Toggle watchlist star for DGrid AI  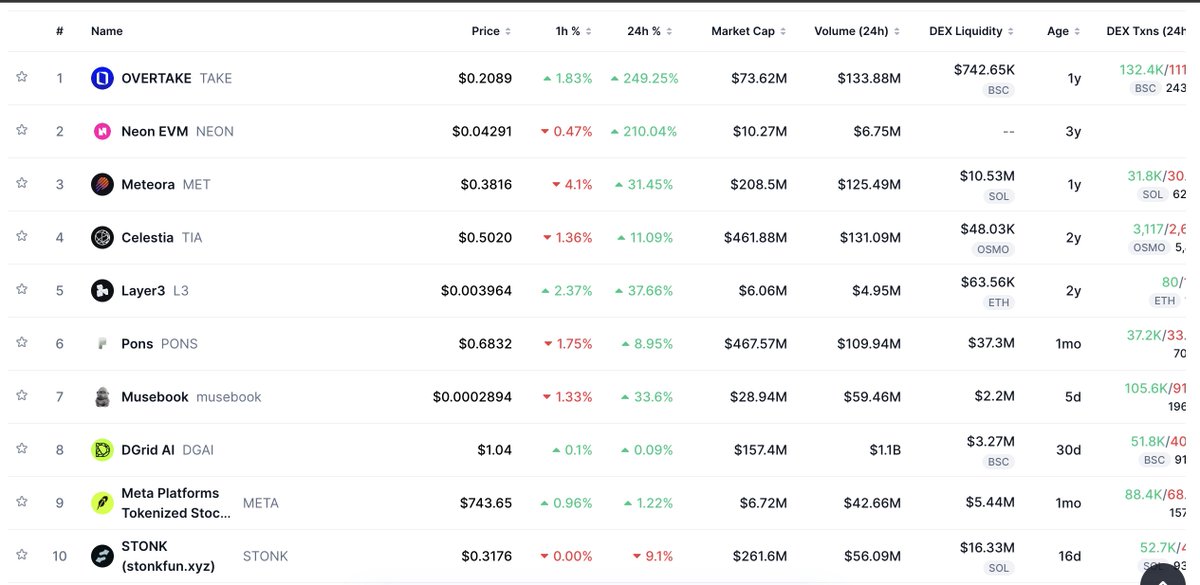click(x=21, y=448)
